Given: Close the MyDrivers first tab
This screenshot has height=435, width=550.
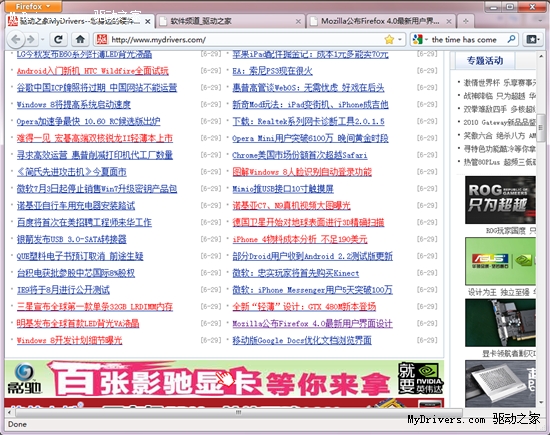Looking at the screenshot, I should pos(148,22).
